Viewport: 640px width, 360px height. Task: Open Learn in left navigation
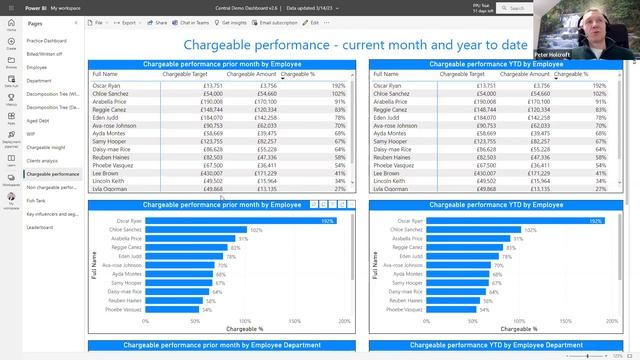[x=11, y=160]
